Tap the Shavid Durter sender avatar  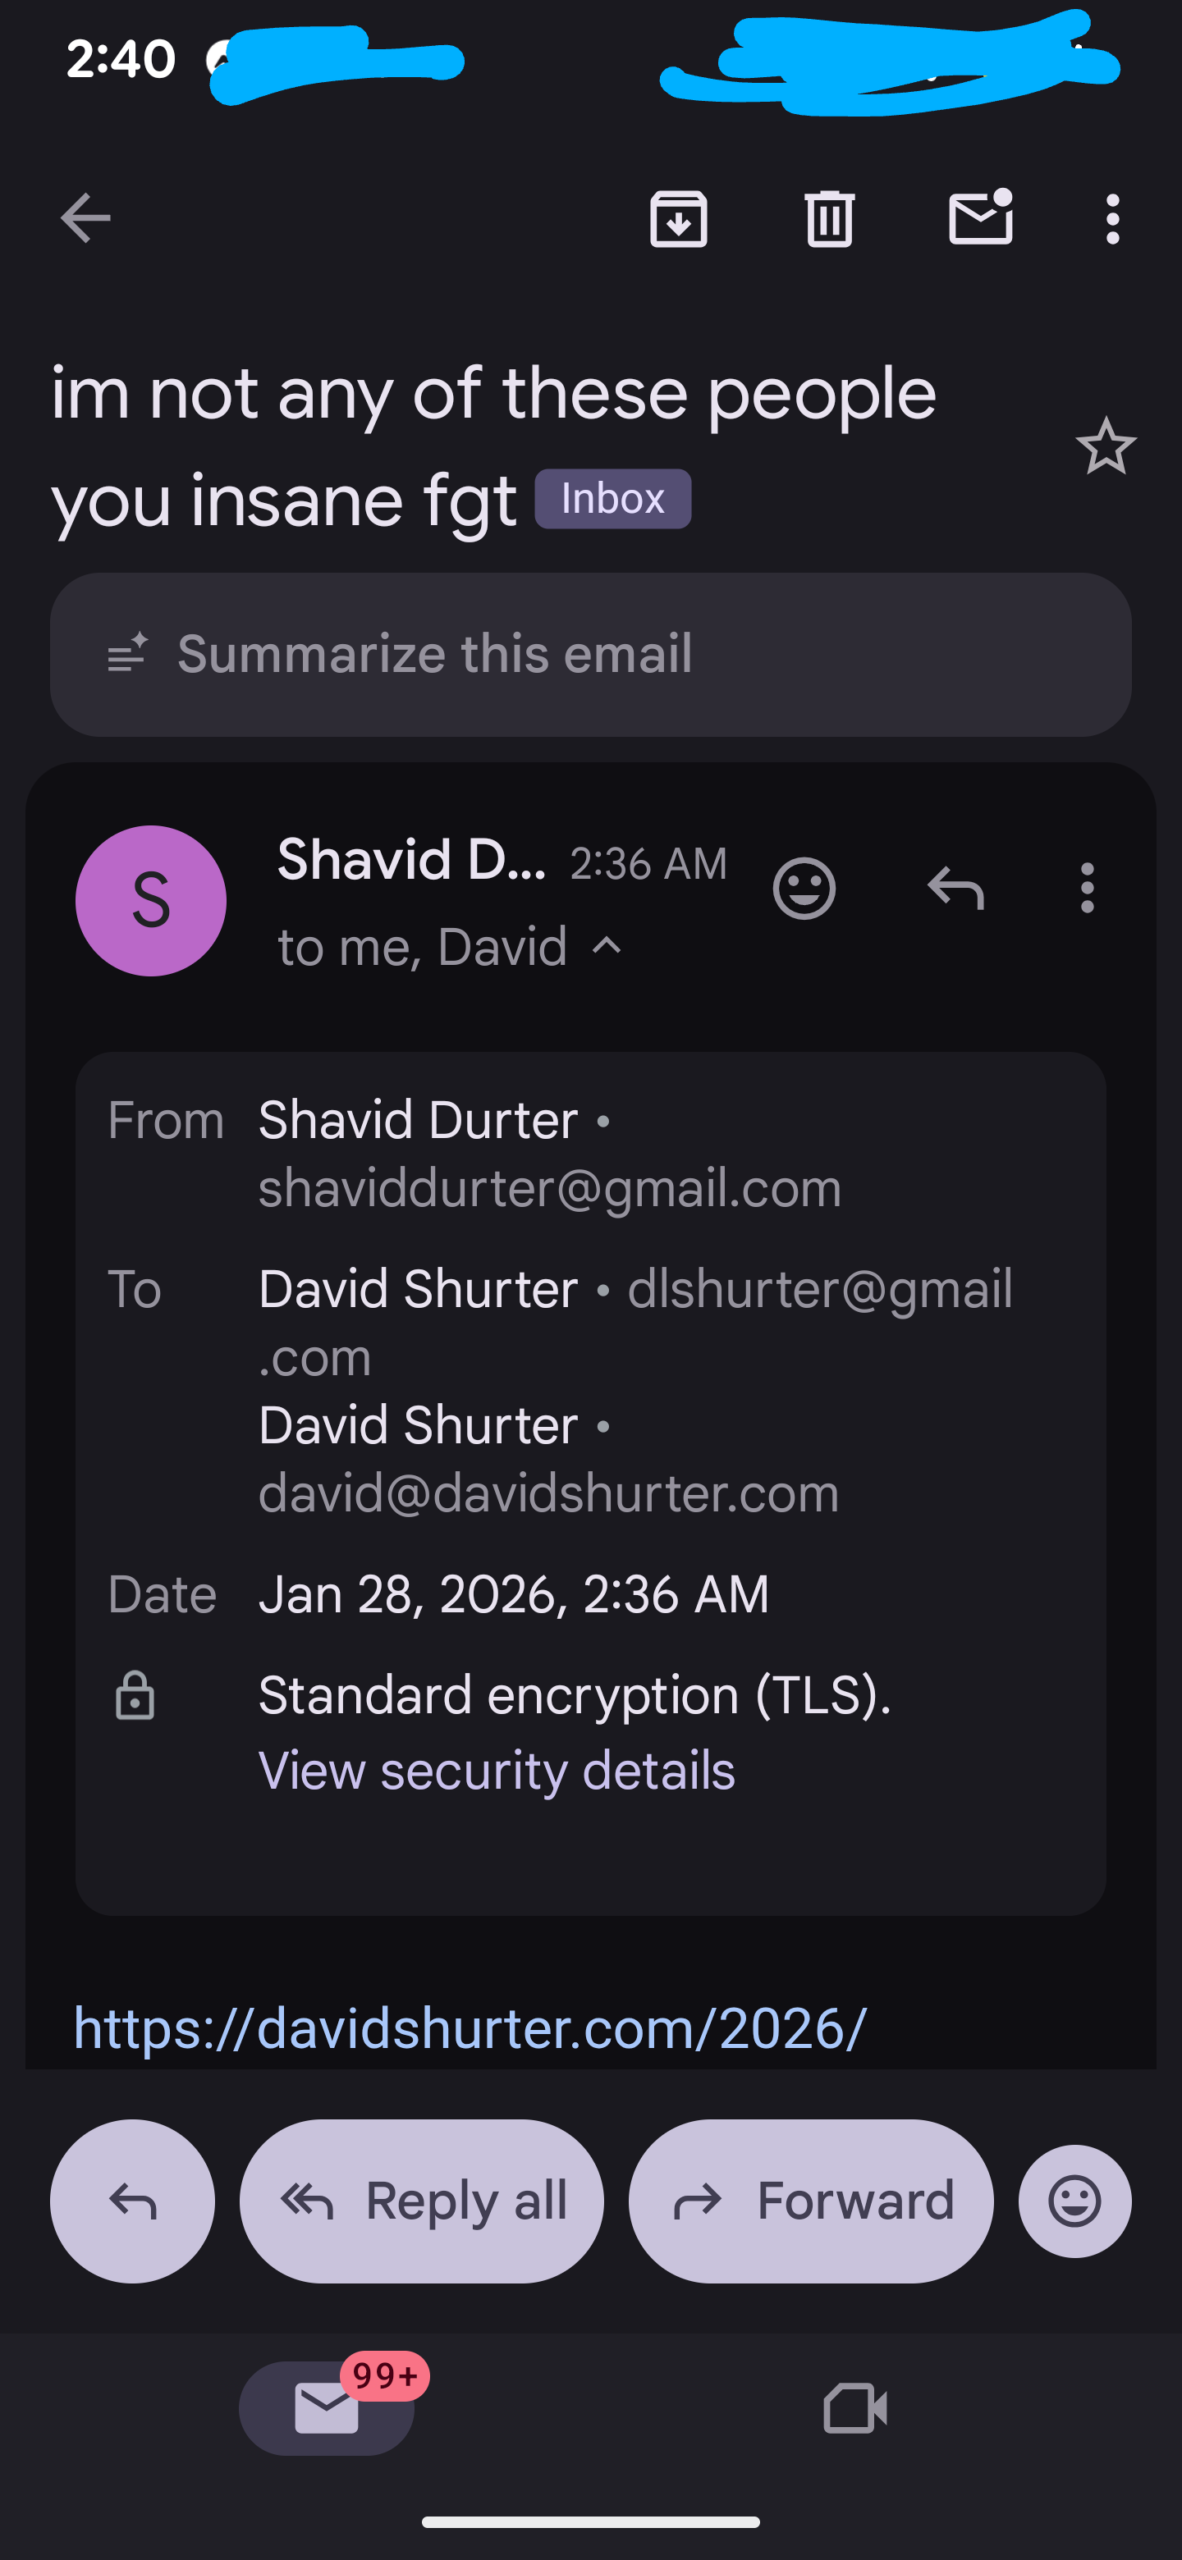pos(151,900)
